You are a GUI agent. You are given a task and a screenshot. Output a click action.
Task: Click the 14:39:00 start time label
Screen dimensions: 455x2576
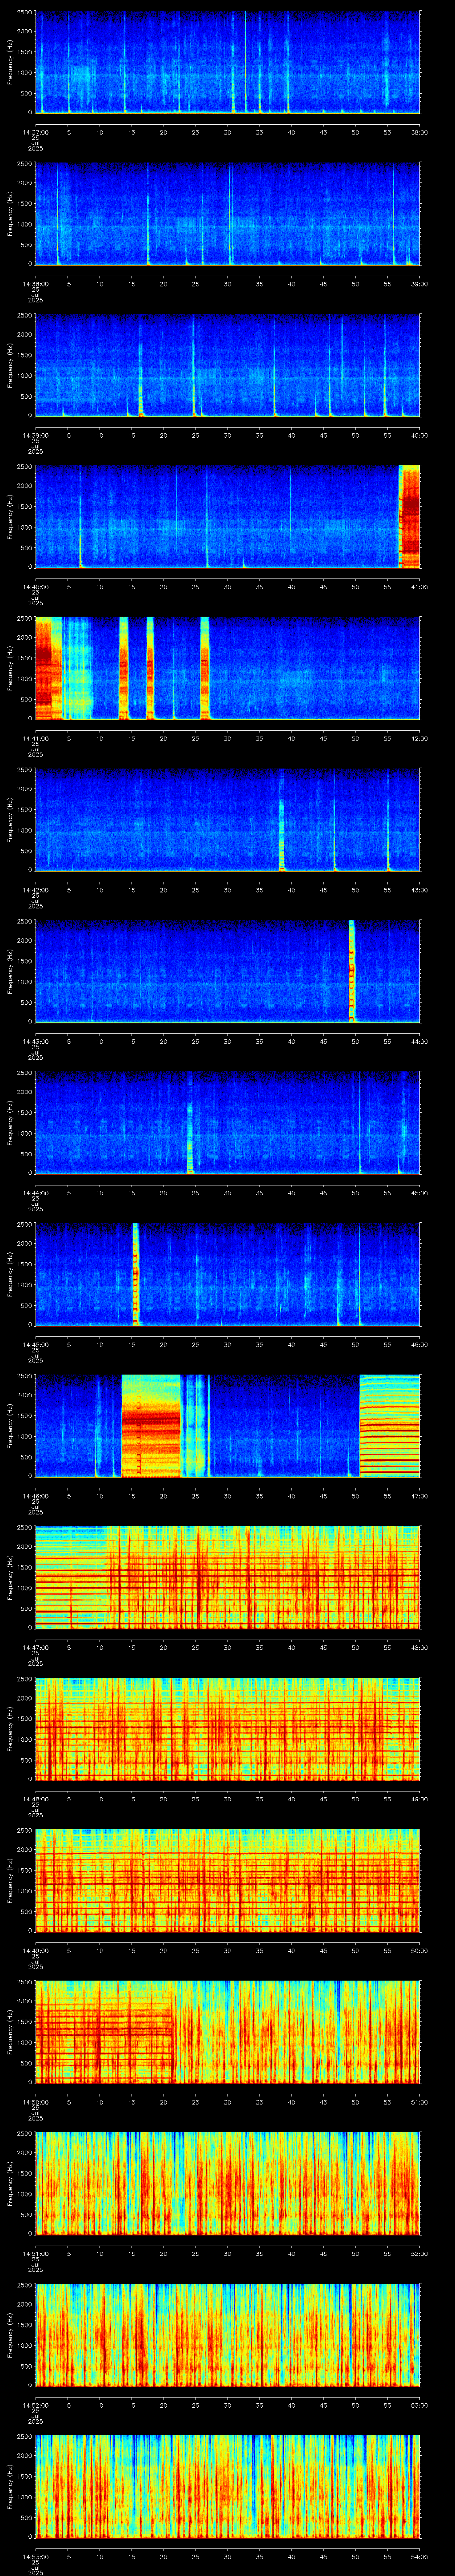pyautogui.click(x=35, y=435)
